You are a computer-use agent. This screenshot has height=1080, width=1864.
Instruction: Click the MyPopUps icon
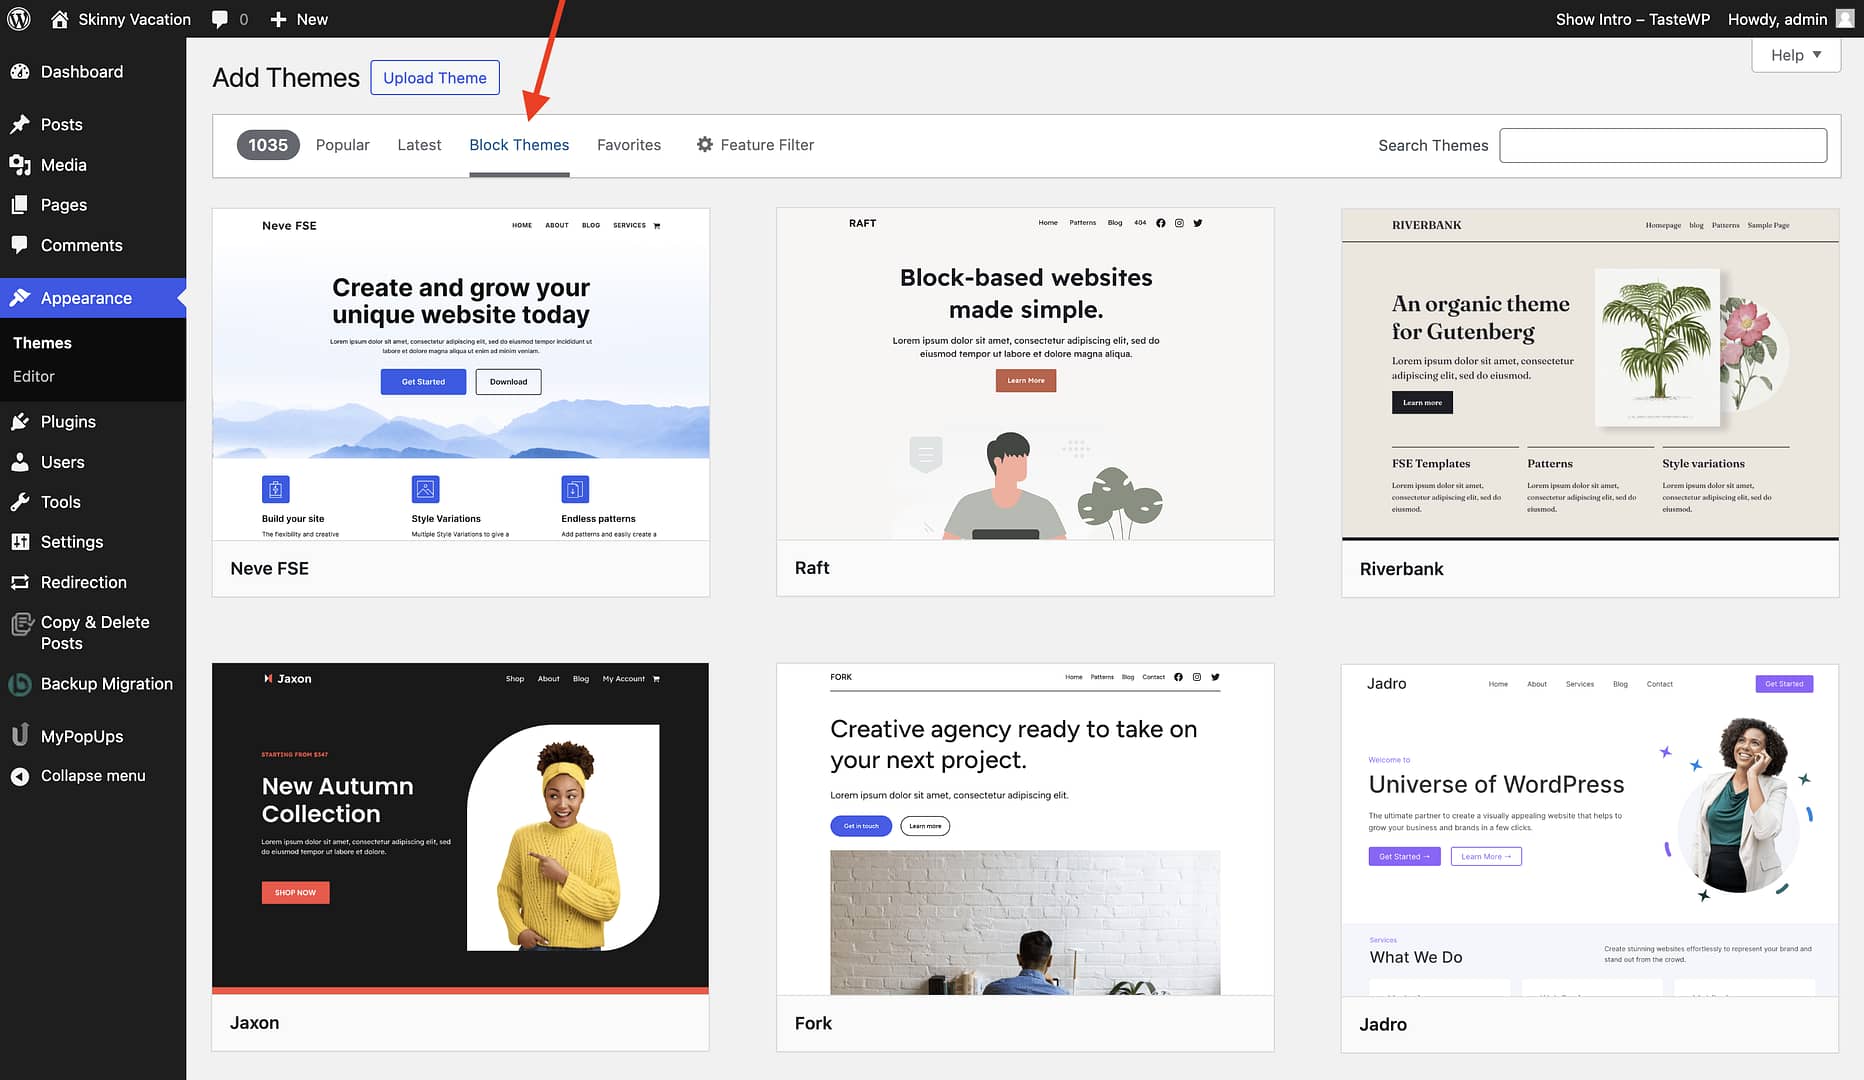20,736
